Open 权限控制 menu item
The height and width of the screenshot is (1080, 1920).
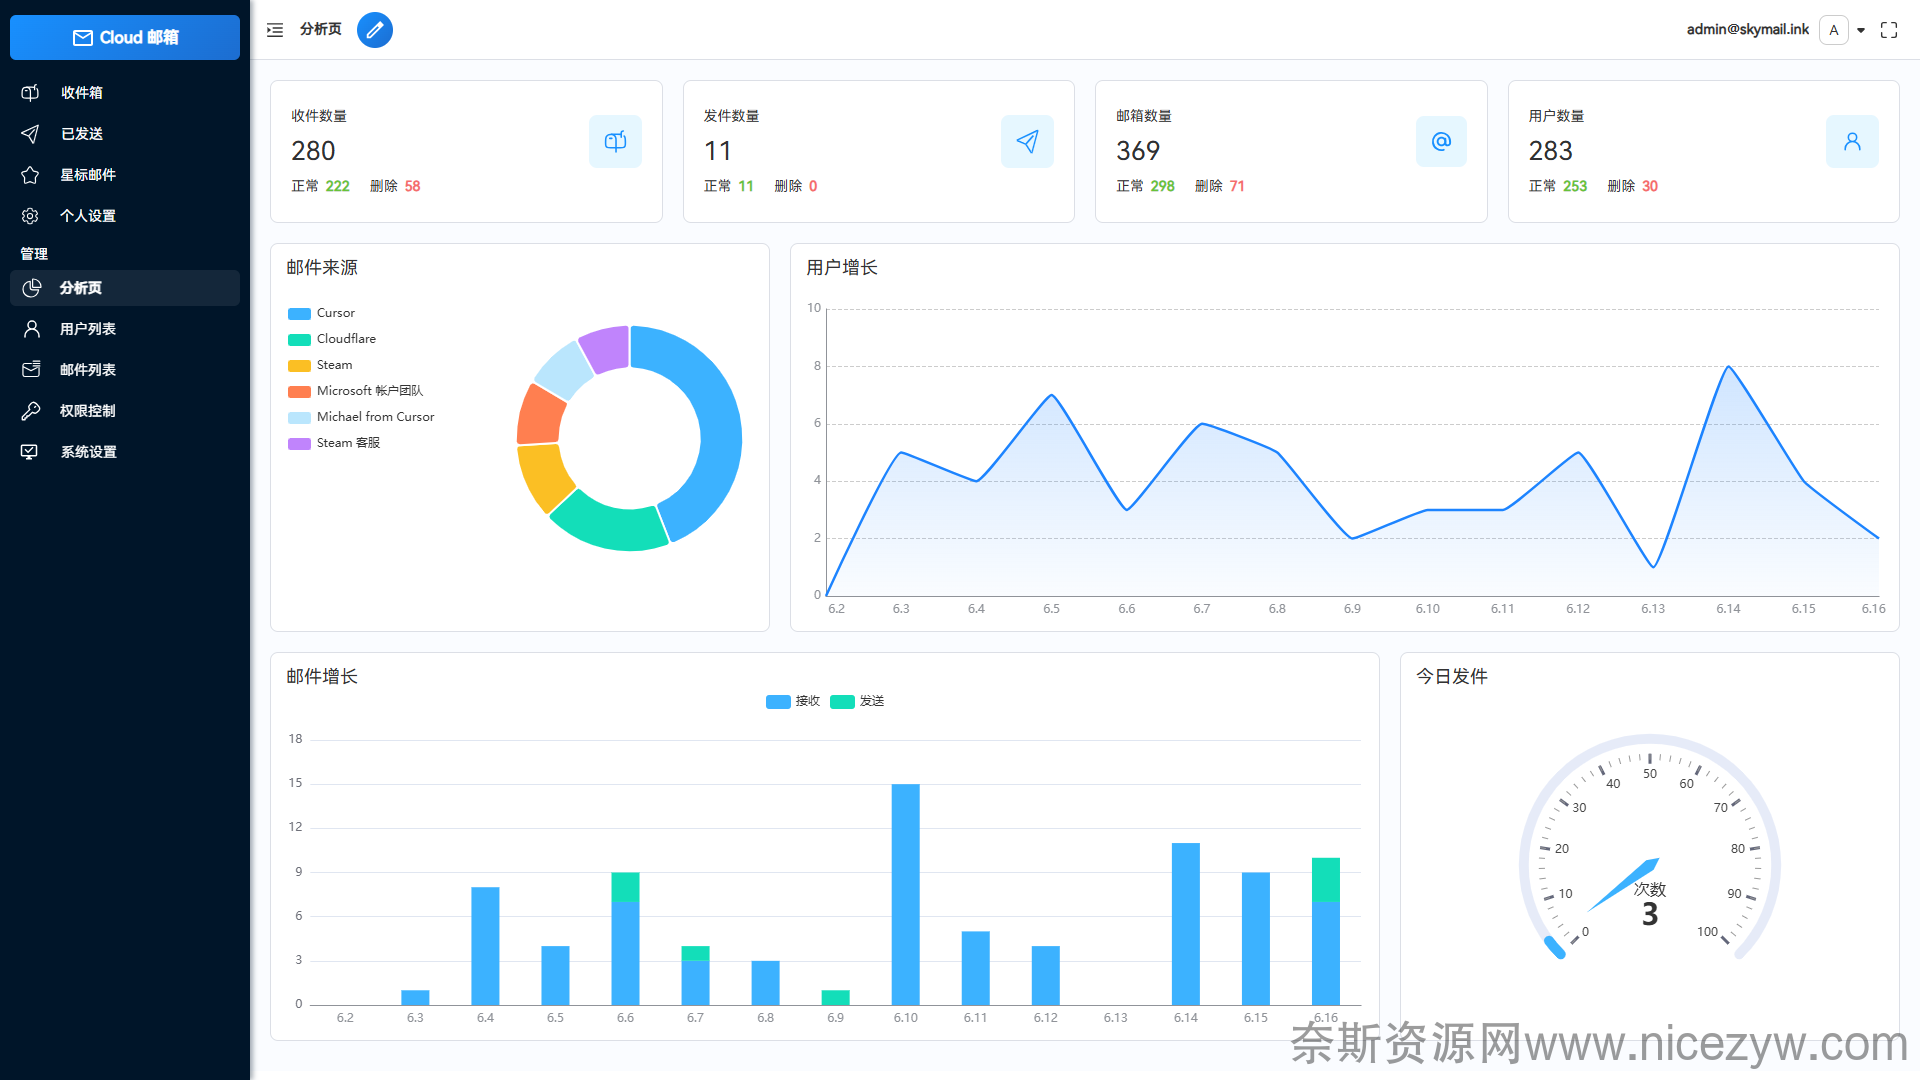(x=88, y=411)
